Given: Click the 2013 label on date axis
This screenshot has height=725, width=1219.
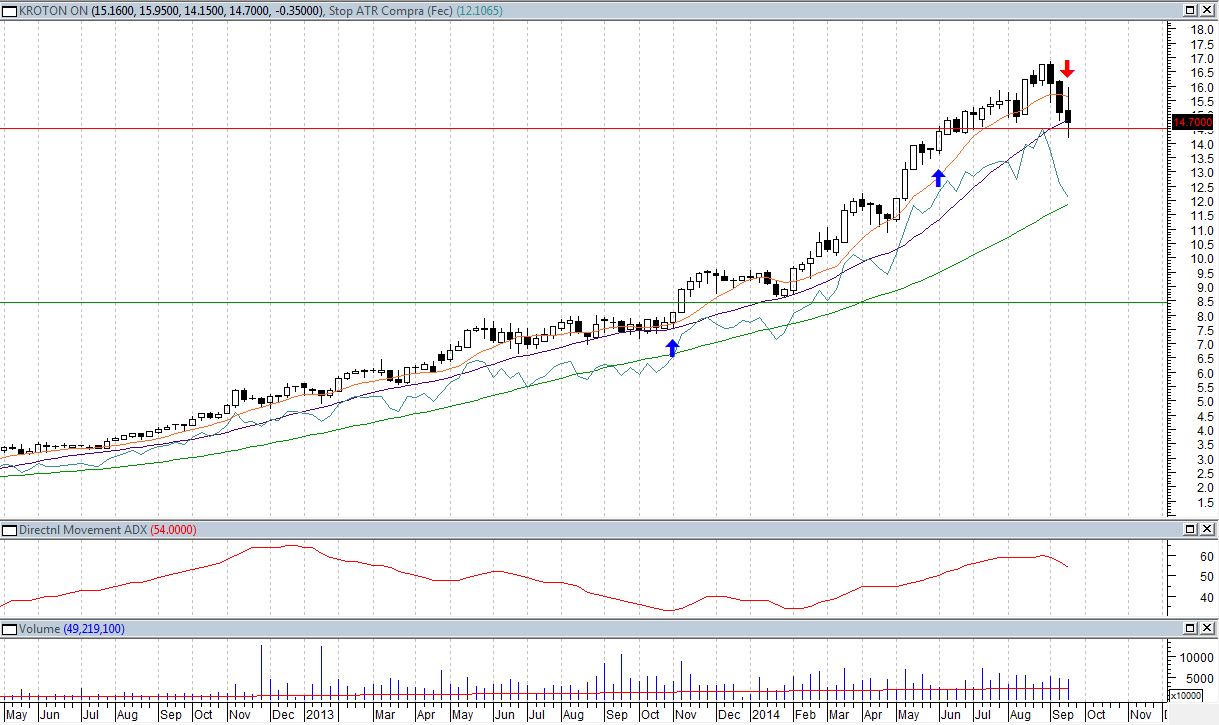Looking at the screenshot, I should [x=320, y=715].
